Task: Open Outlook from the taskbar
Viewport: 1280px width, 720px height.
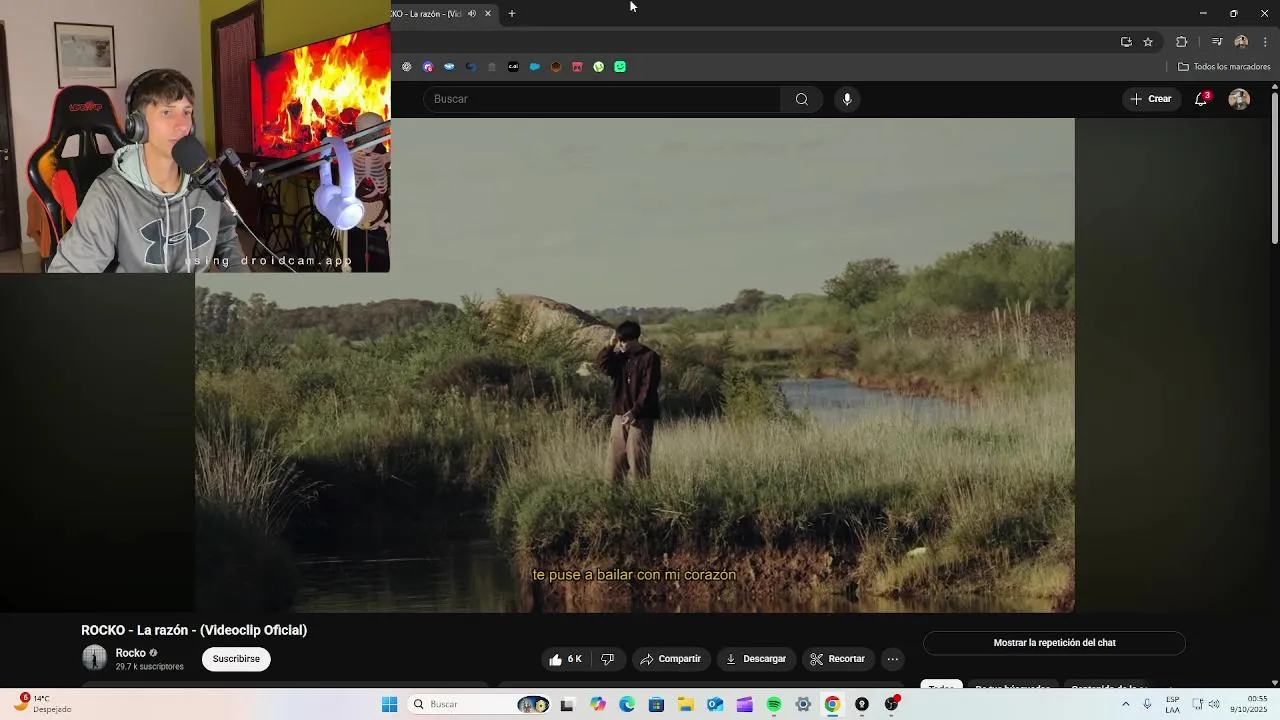Action: (715, 704)
